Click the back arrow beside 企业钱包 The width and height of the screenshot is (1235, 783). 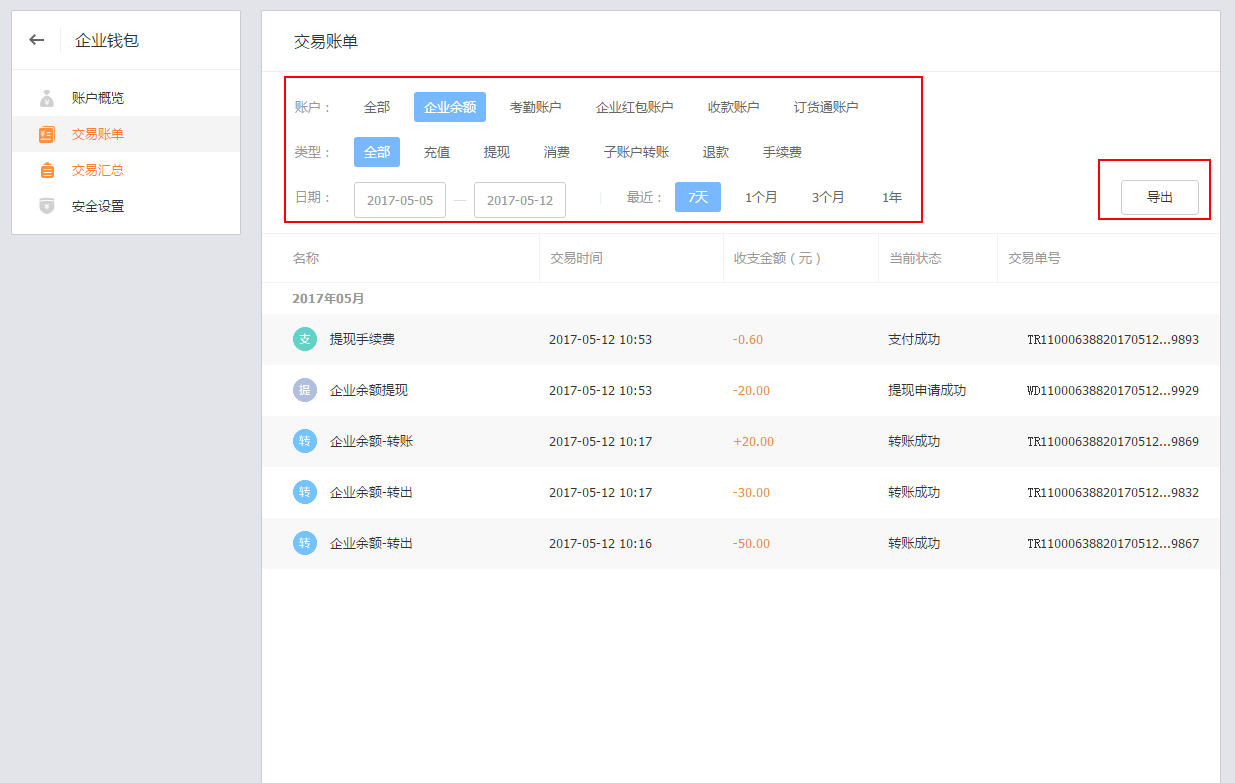37,40
